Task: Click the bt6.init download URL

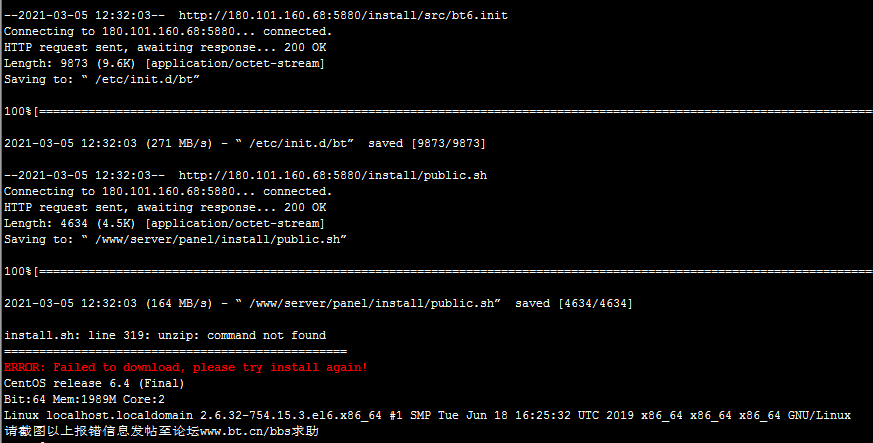Action: pyautogui.click(x=343, y=16)
